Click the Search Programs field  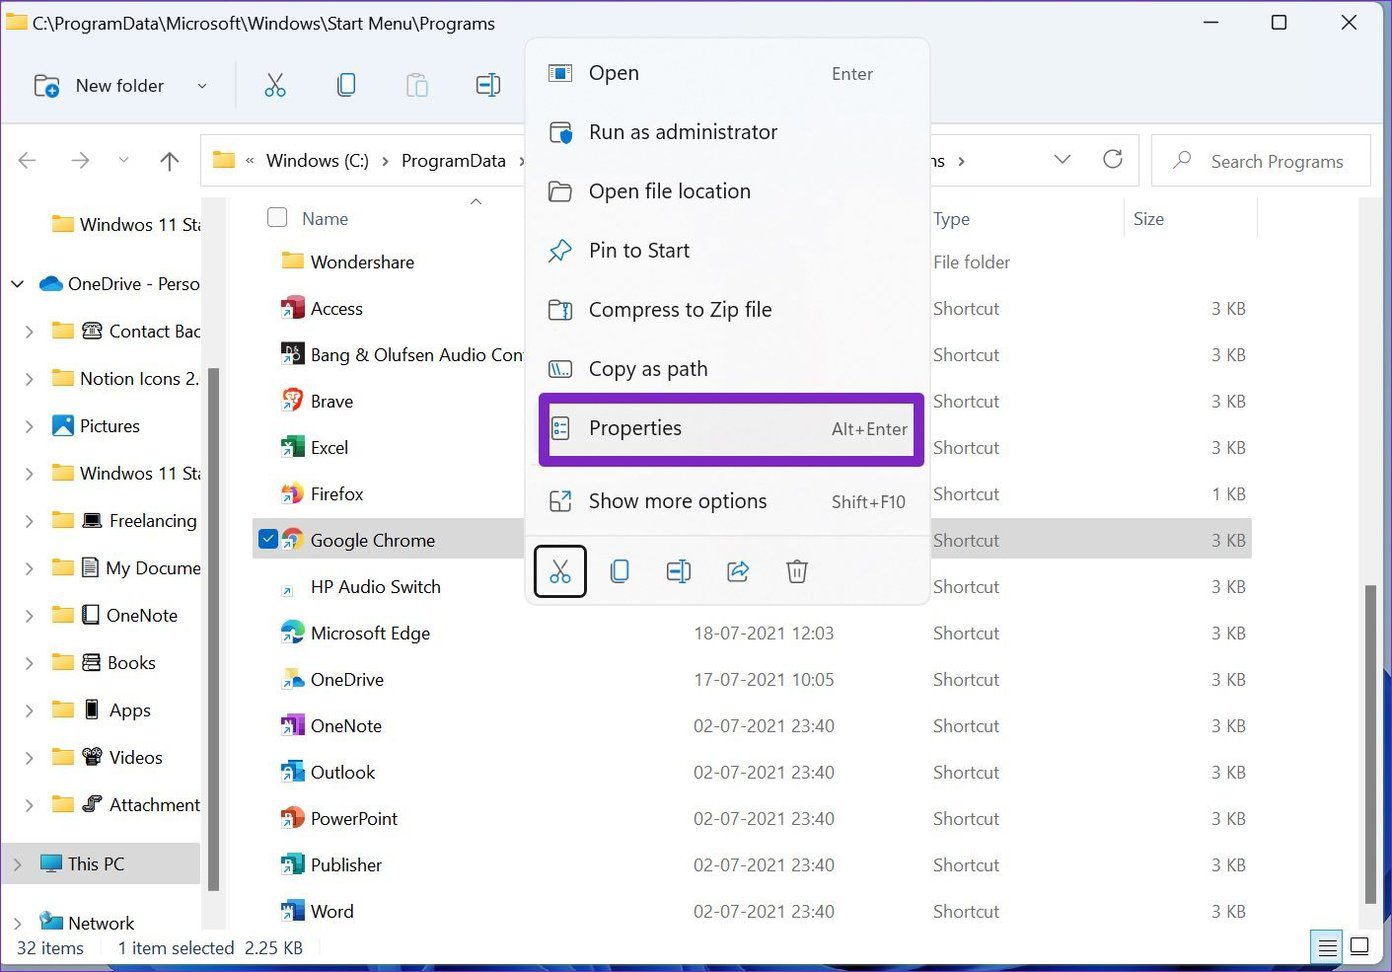click(x=1261, y=161)
